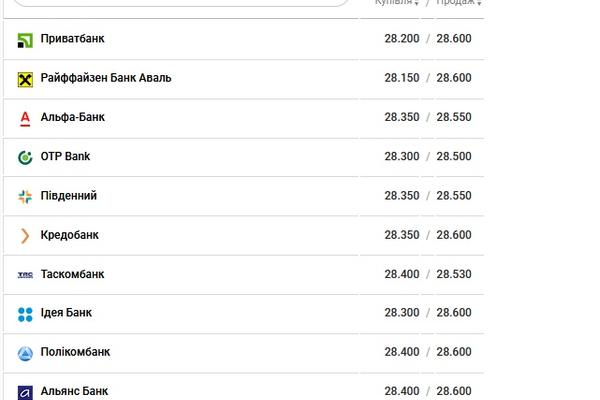Image resolution: width=600 pixels, height=400 pixels.
Task: Click the red Альфа-Банк letter A logo
Action: [x=25, y=119]
